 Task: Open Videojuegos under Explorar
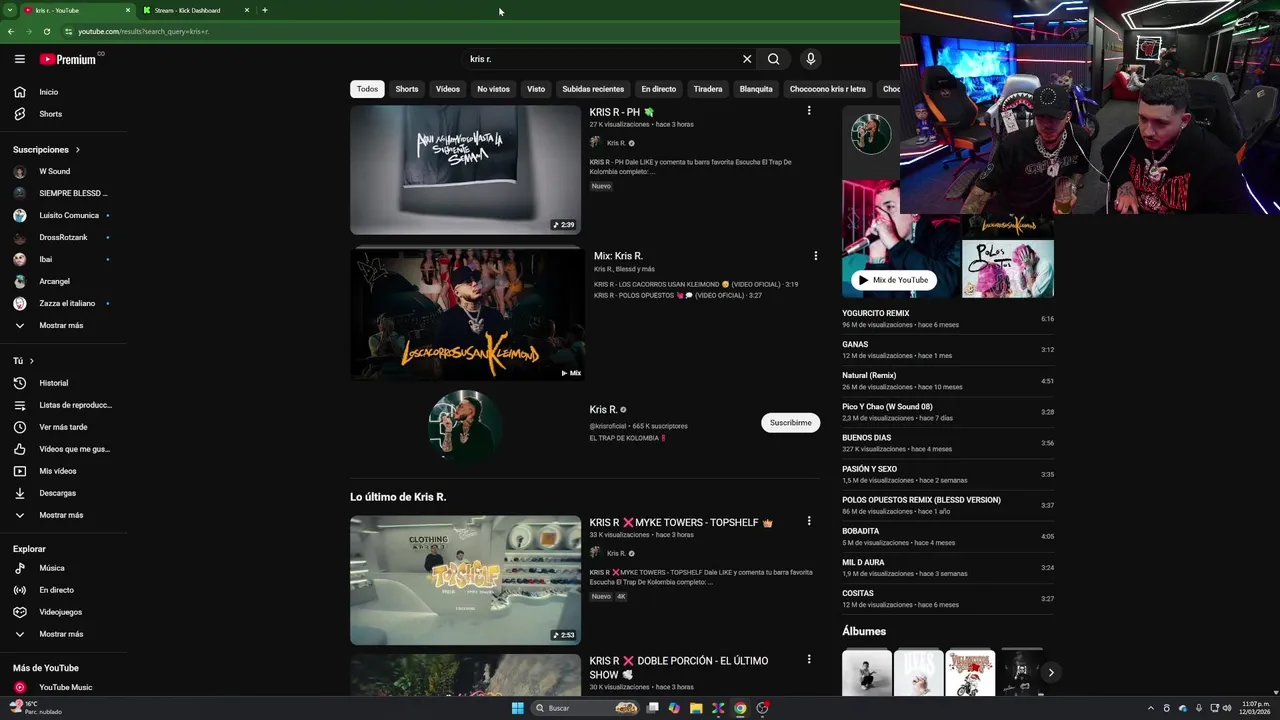pos(63,612)
